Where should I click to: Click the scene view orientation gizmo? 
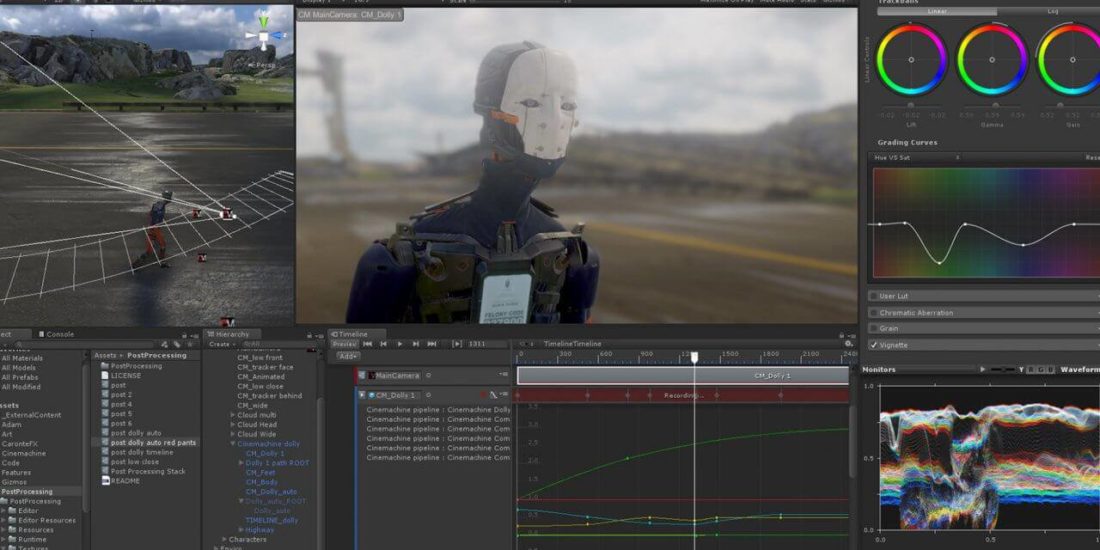click(x=264, y=36)
